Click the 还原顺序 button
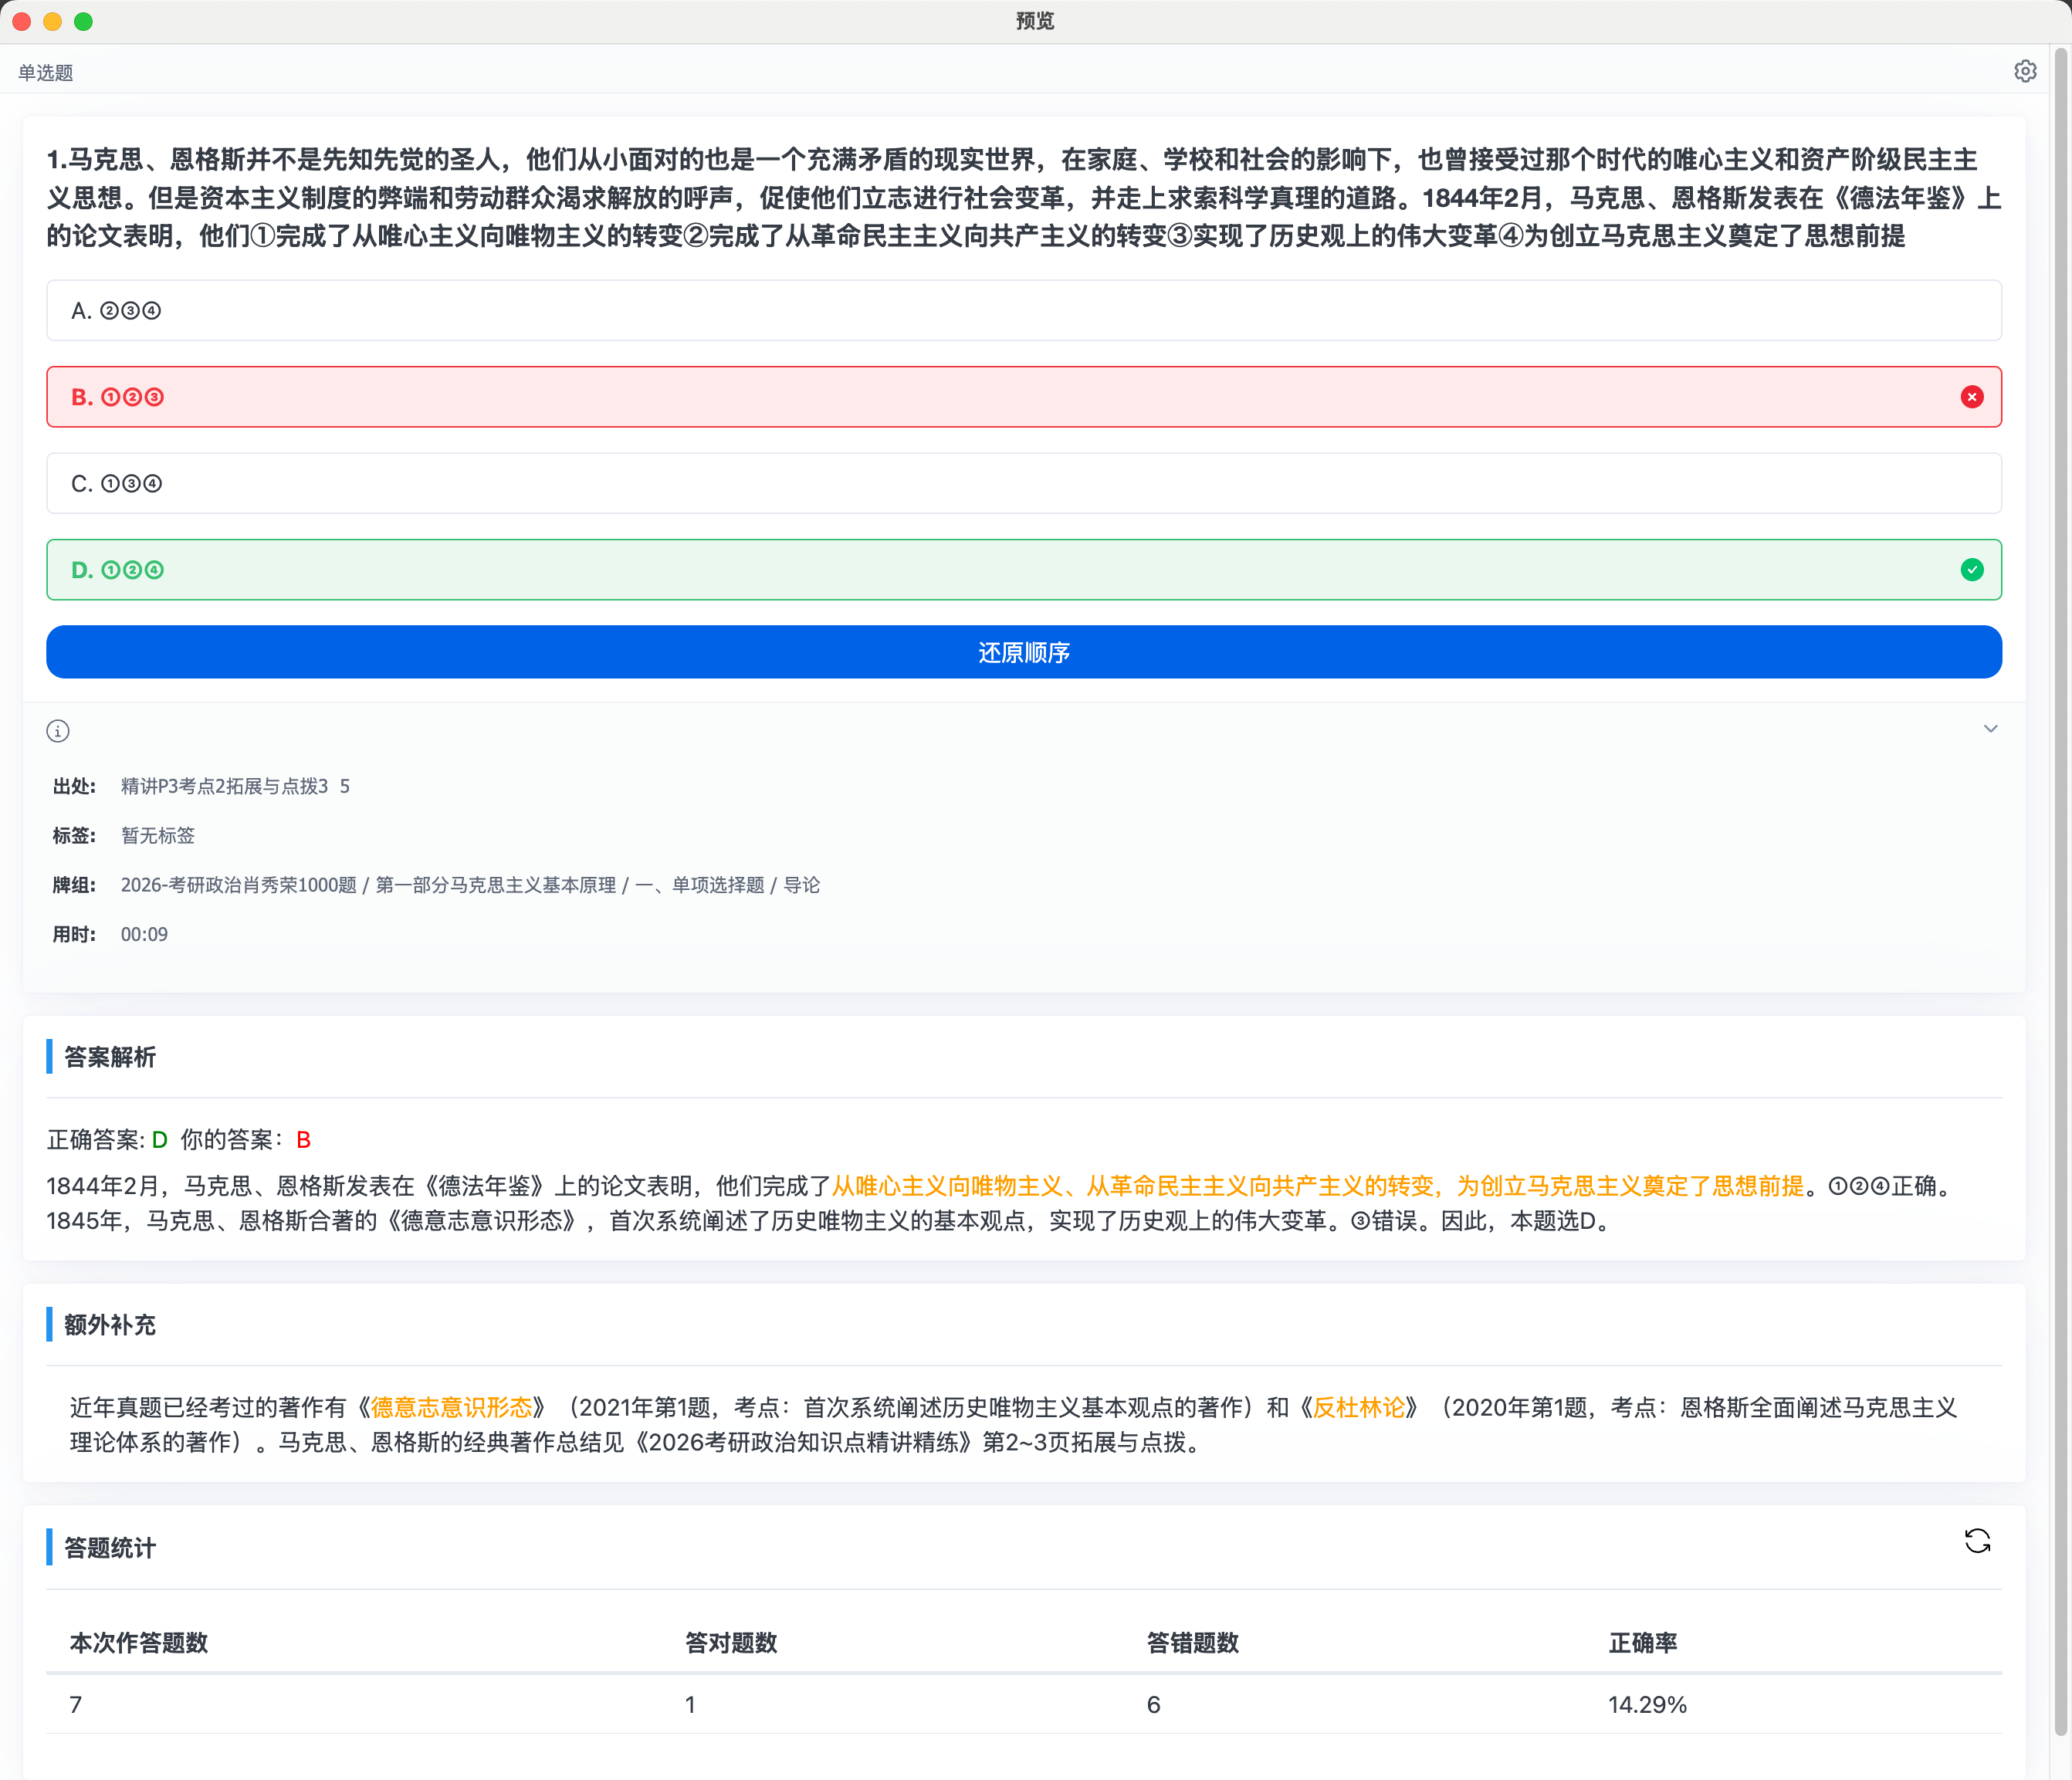 [x=1023, y=652]
